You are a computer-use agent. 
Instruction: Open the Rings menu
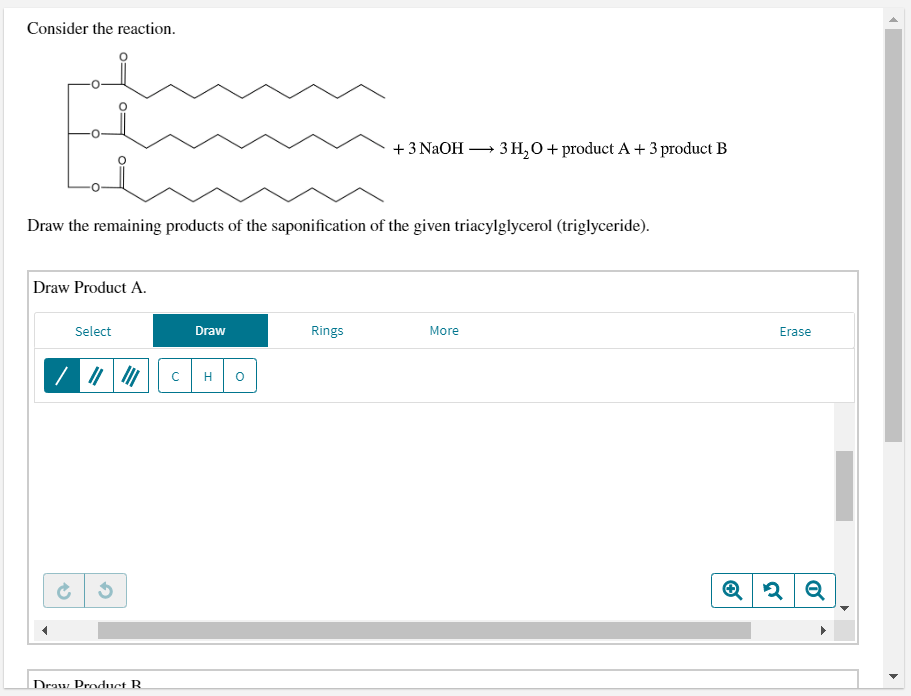pyautogui.click(x=327, y=330)
